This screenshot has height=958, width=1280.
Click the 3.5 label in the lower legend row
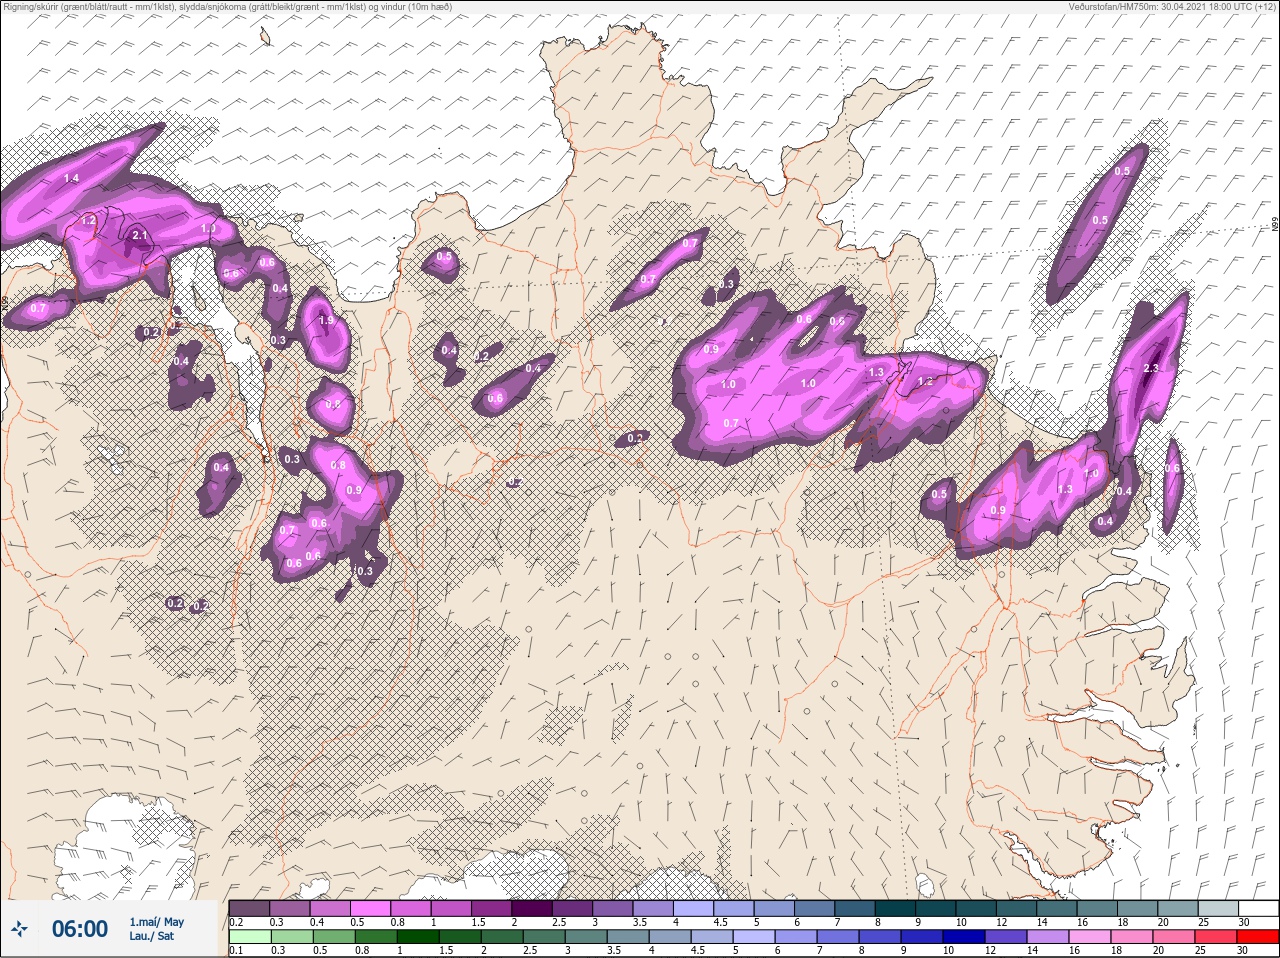615,950
